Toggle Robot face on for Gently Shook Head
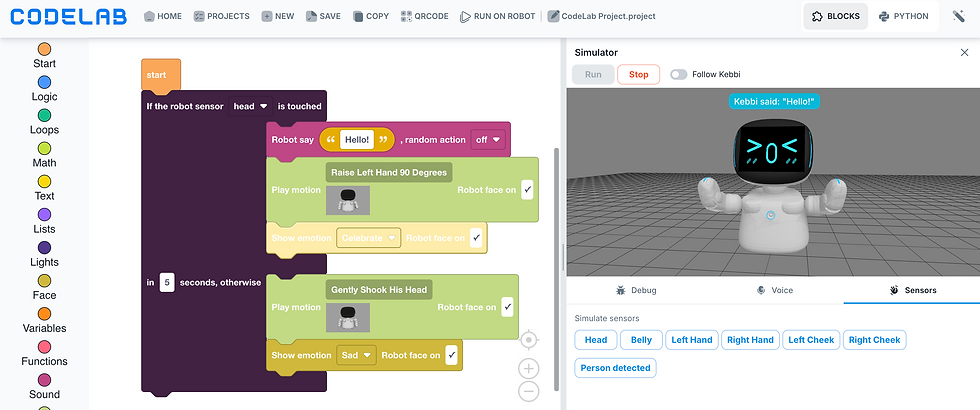980x410 pixels. coord(507,307)
